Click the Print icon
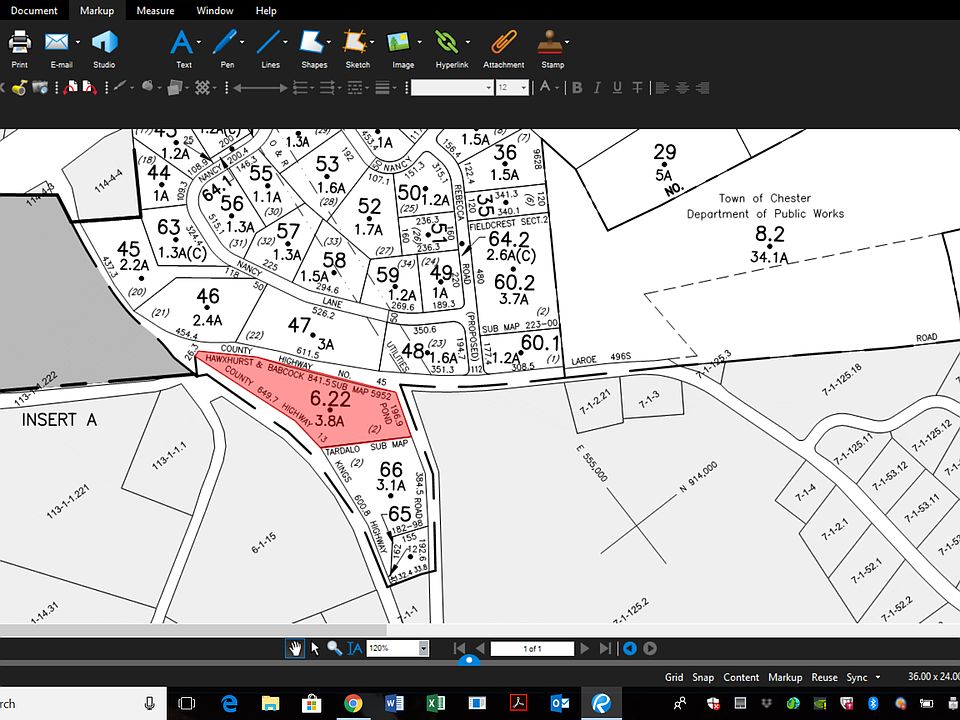The height and width of the screenshot is (720, 960). click(19, 43)
